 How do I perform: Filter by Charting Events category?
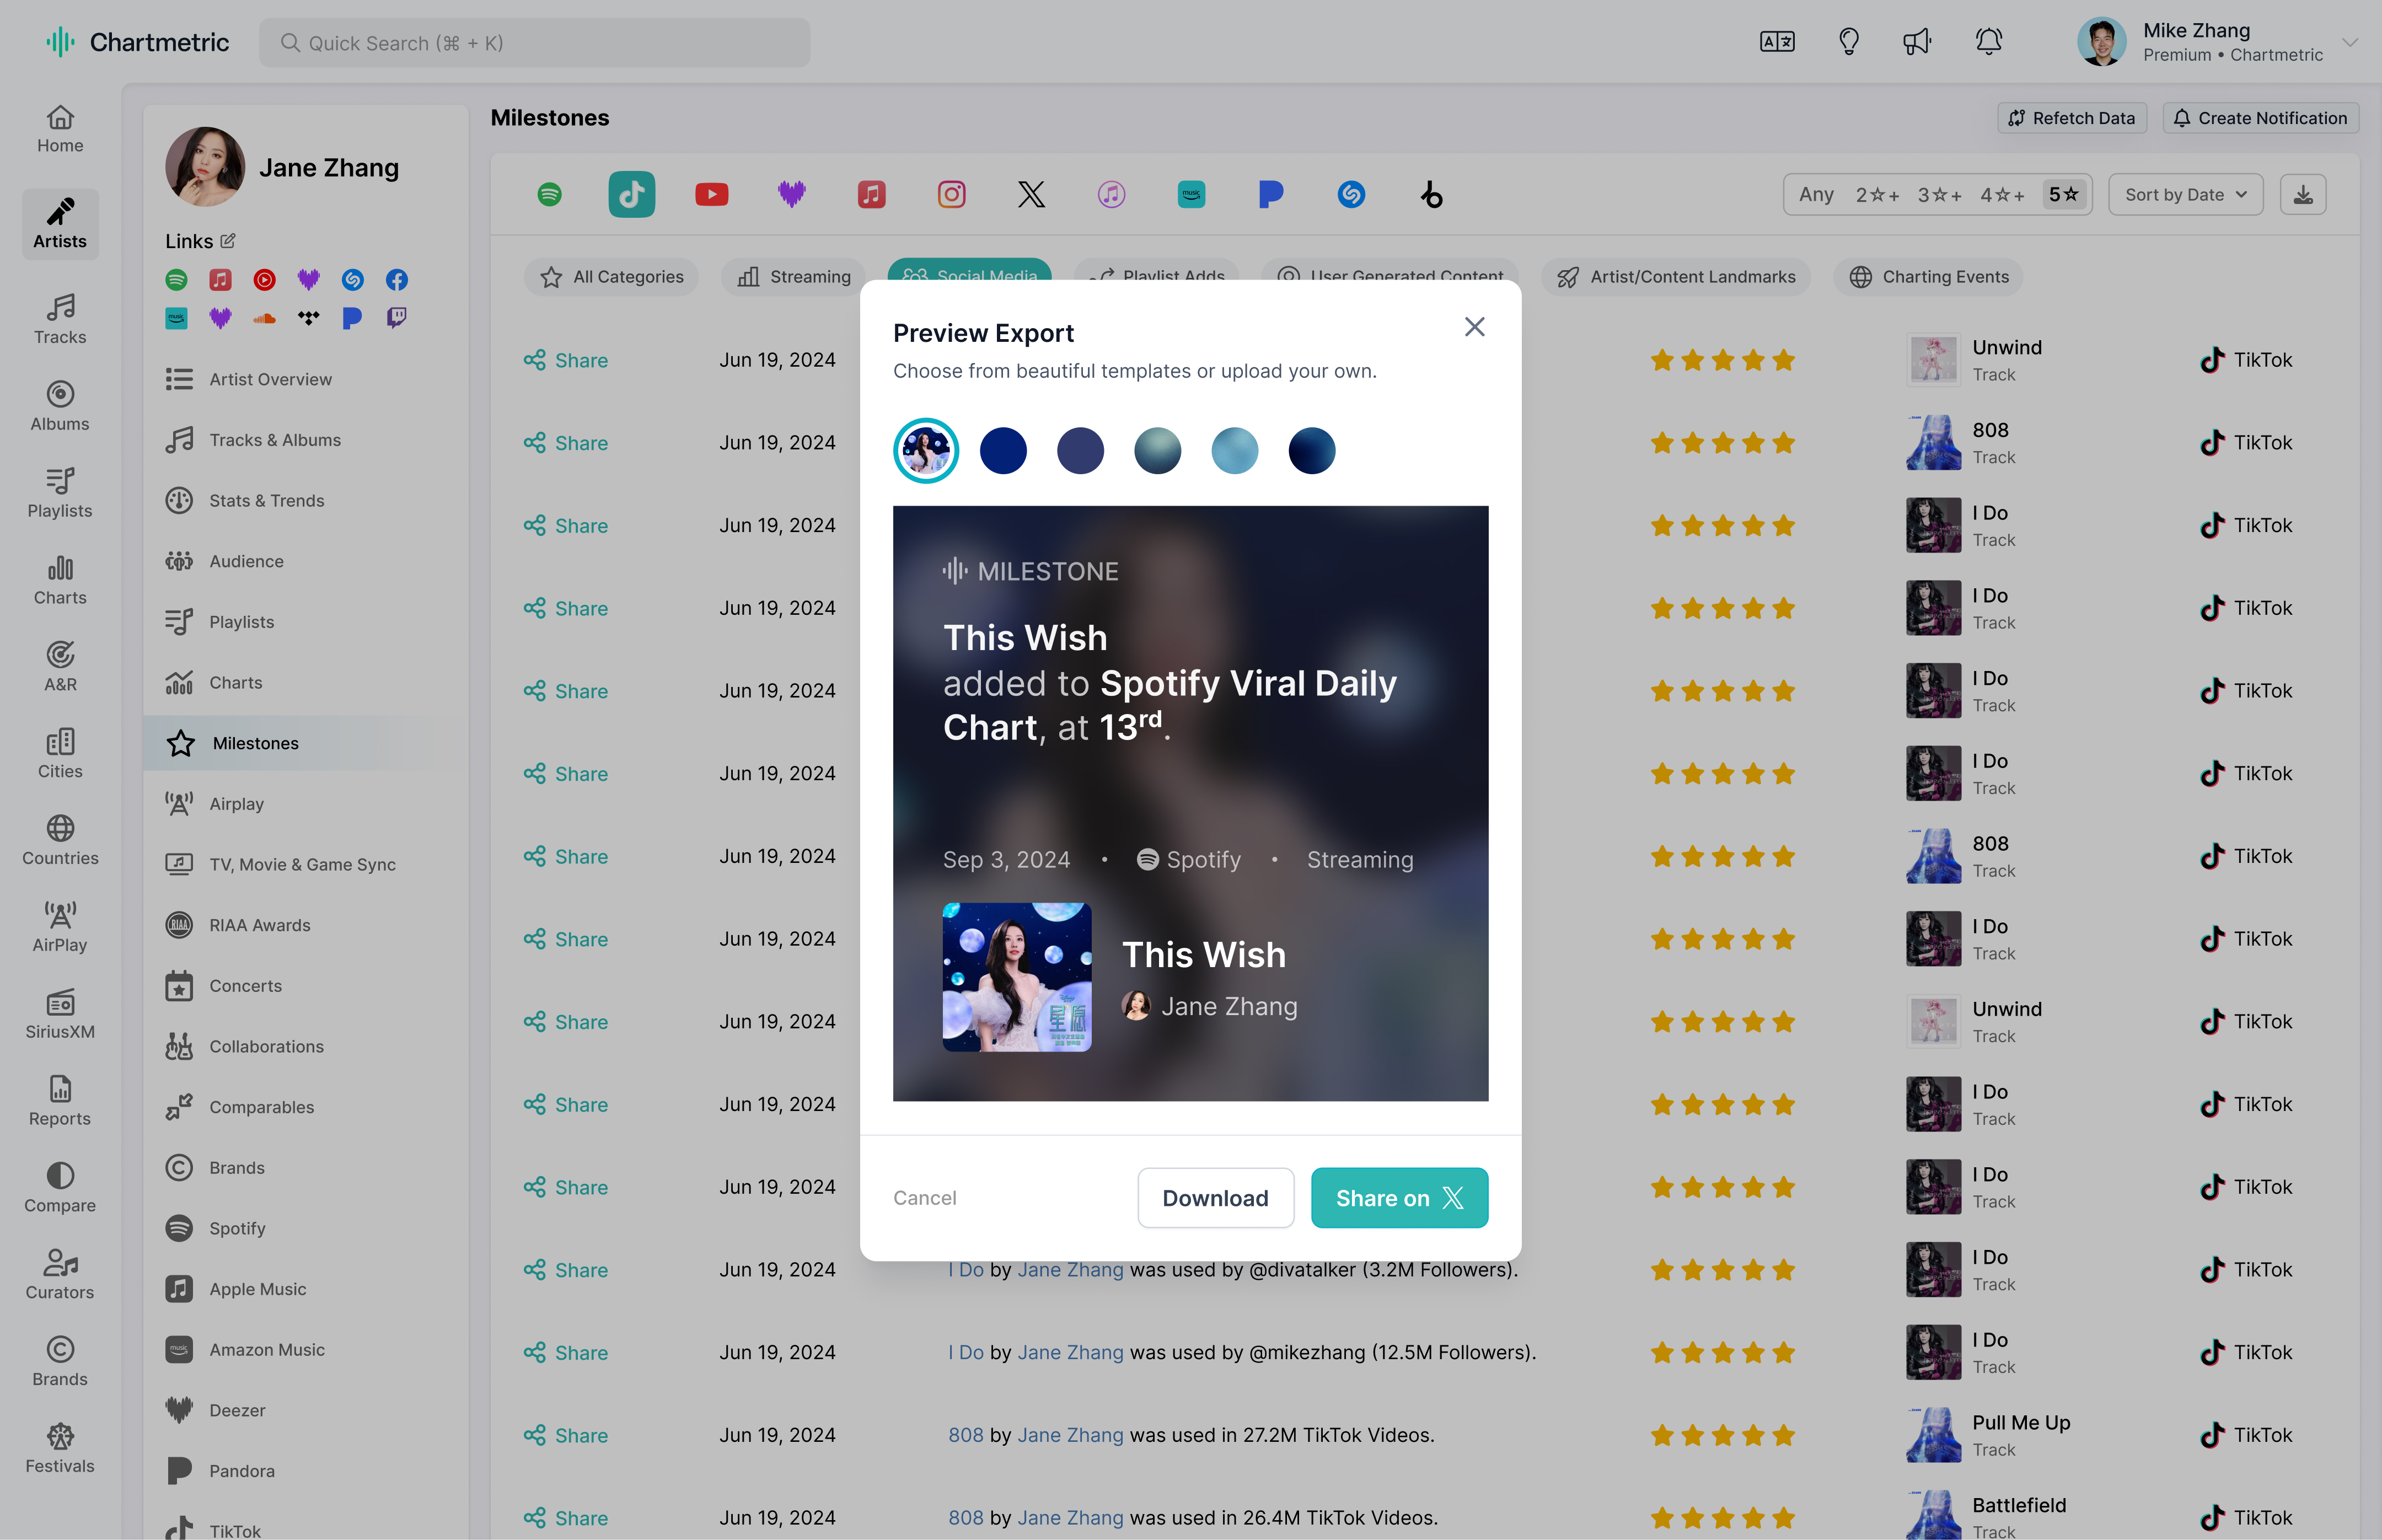click(1928, 277)
